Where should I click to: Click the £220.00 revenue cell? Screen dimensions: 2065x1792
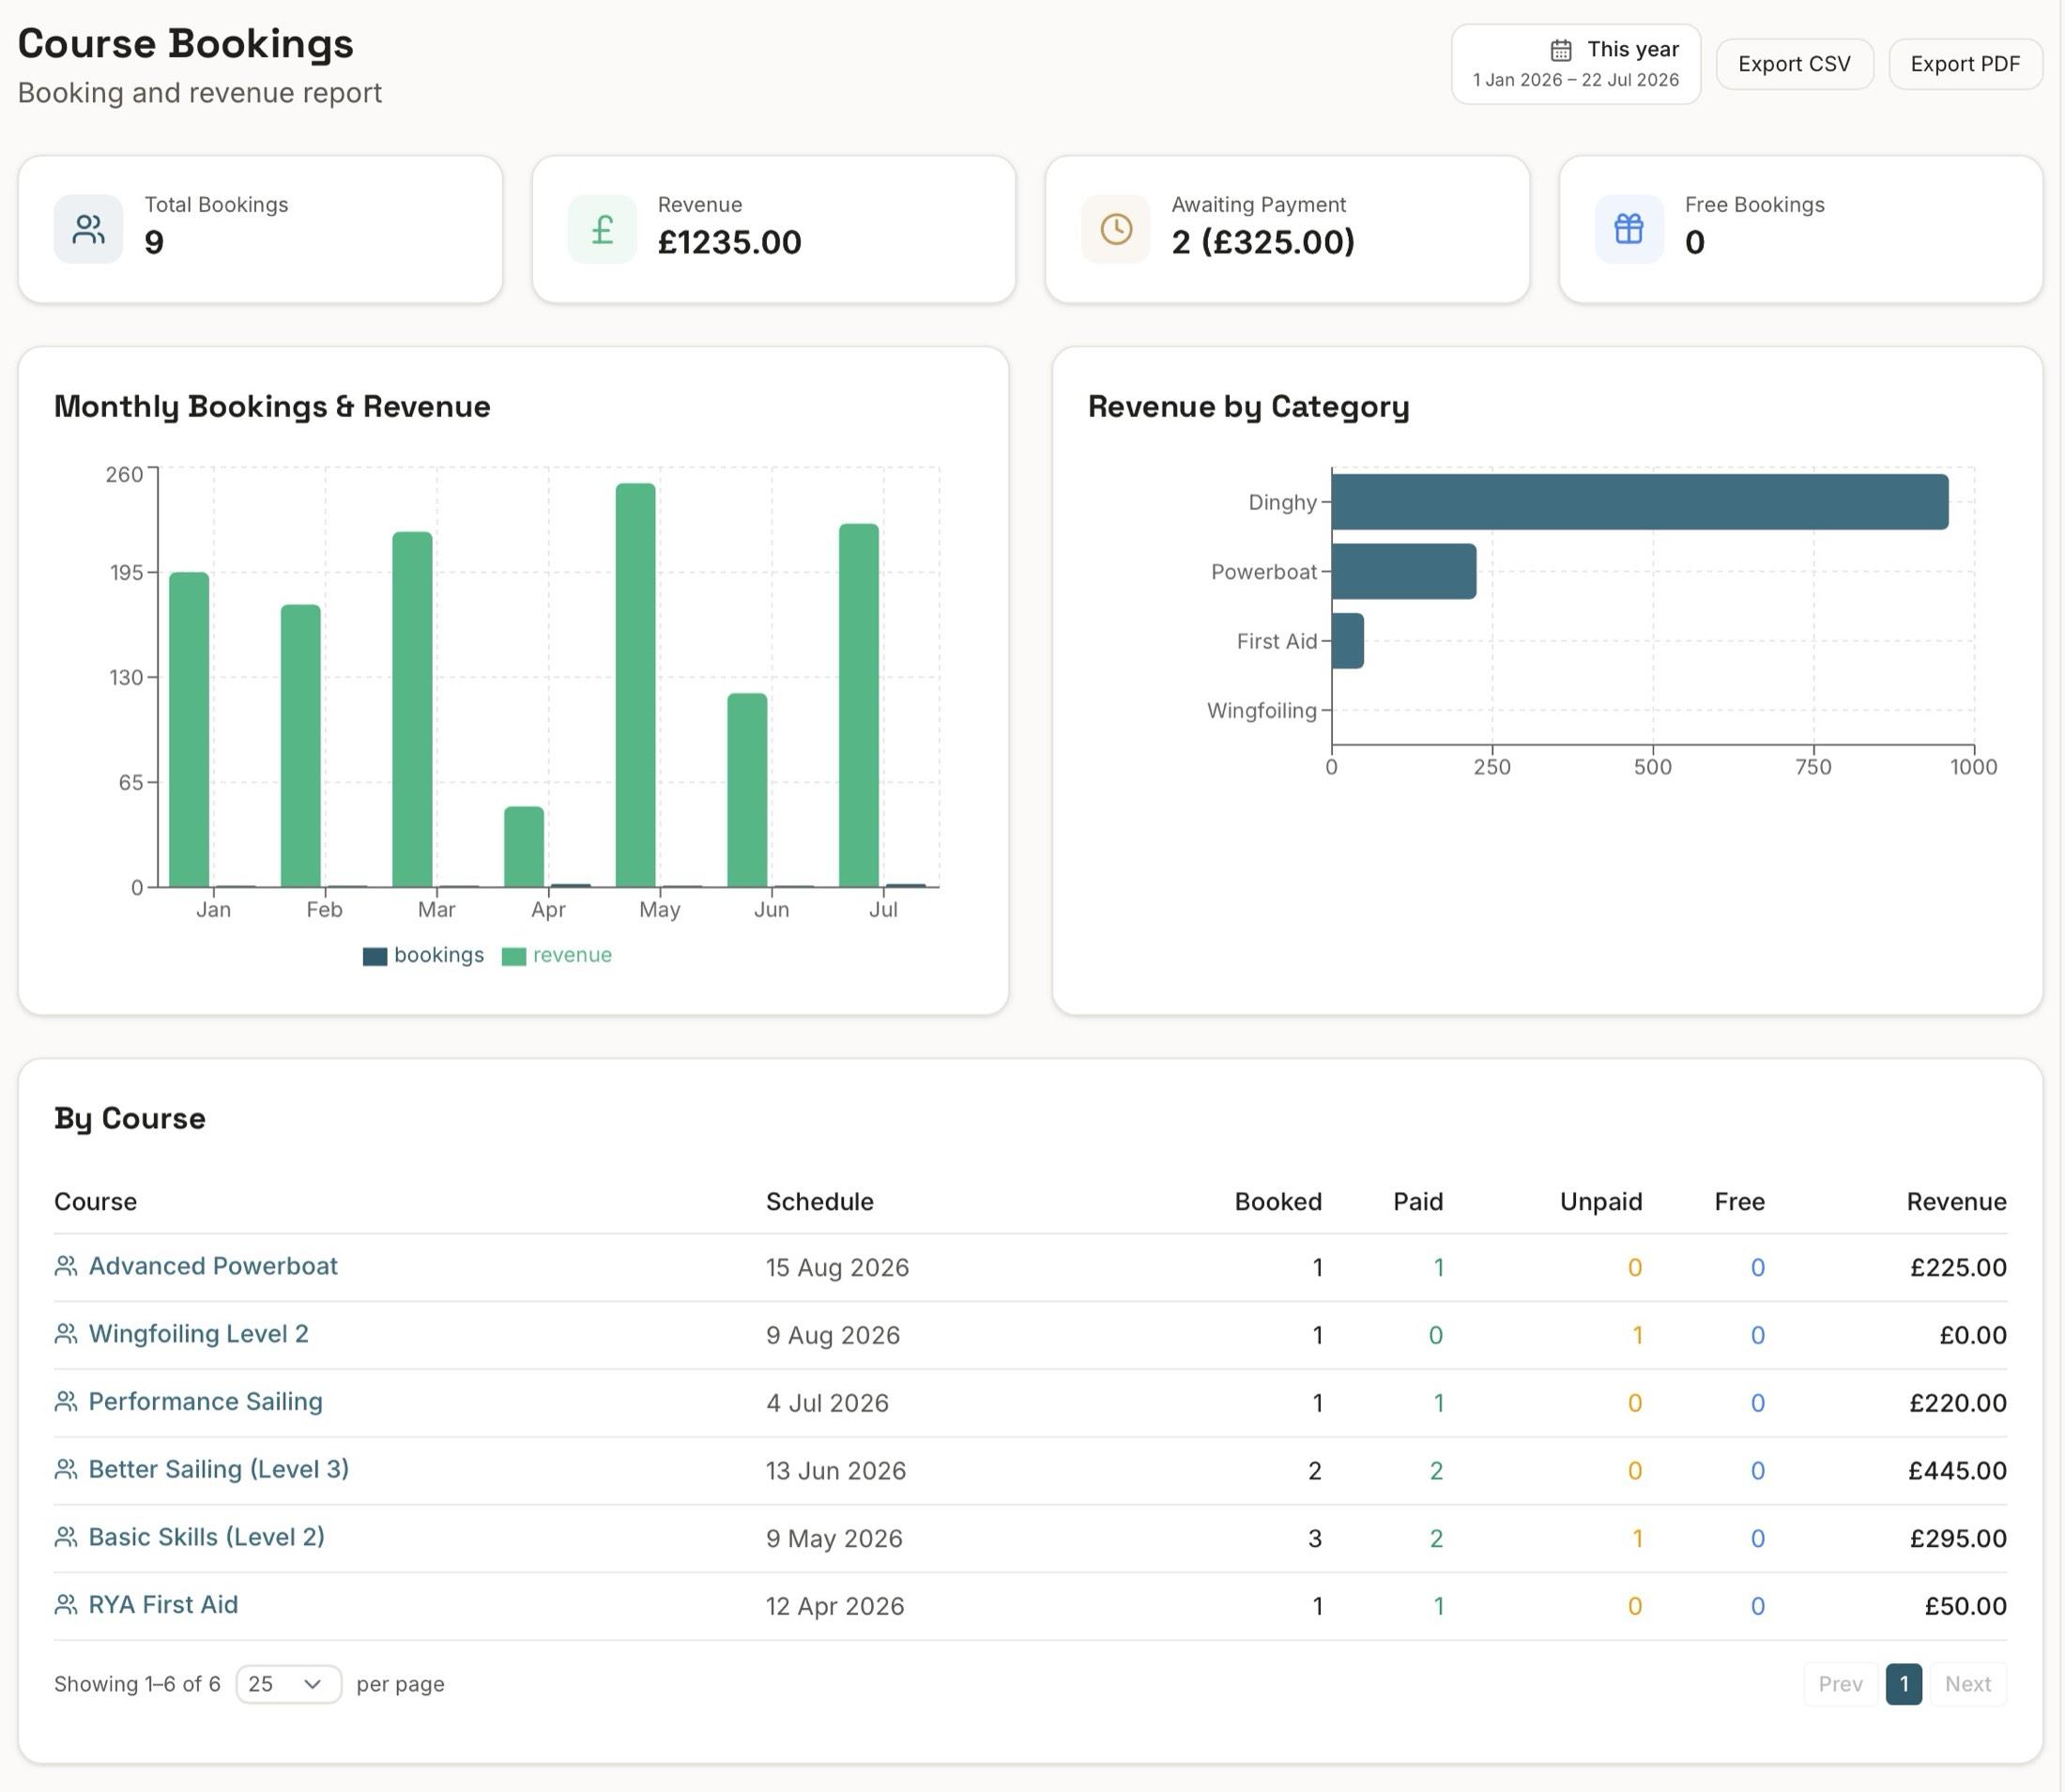point(1958,1403)
